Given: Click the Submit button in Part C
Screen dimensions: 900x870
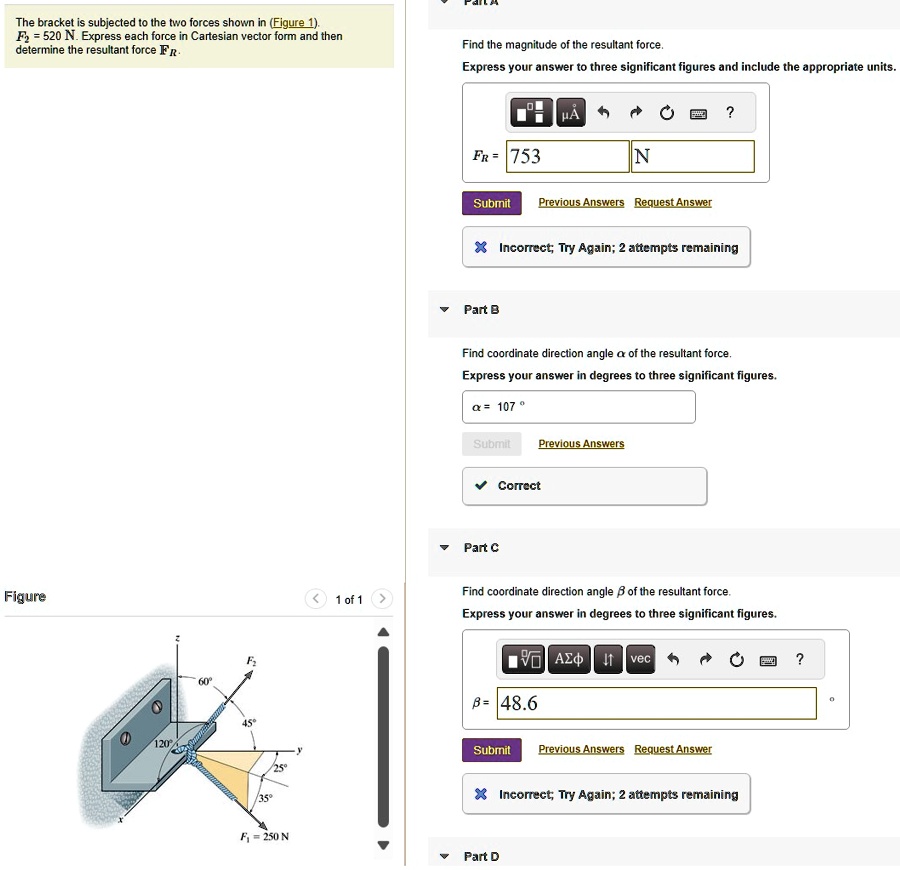Looking at the screenshot, I should pyautogui.click(x=491, y=749).
